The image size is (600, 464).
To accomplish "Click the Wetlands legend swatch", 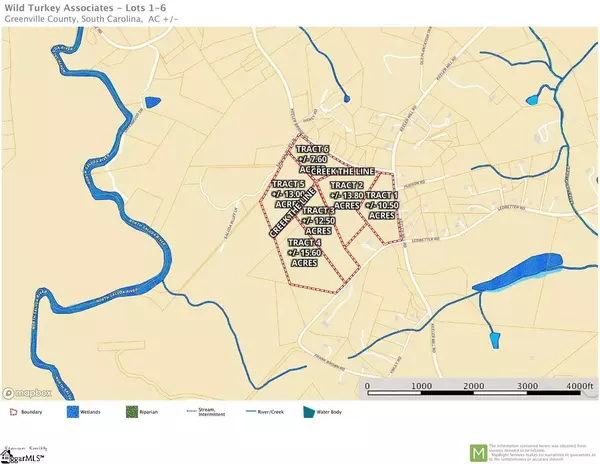I will click(70, 411).
